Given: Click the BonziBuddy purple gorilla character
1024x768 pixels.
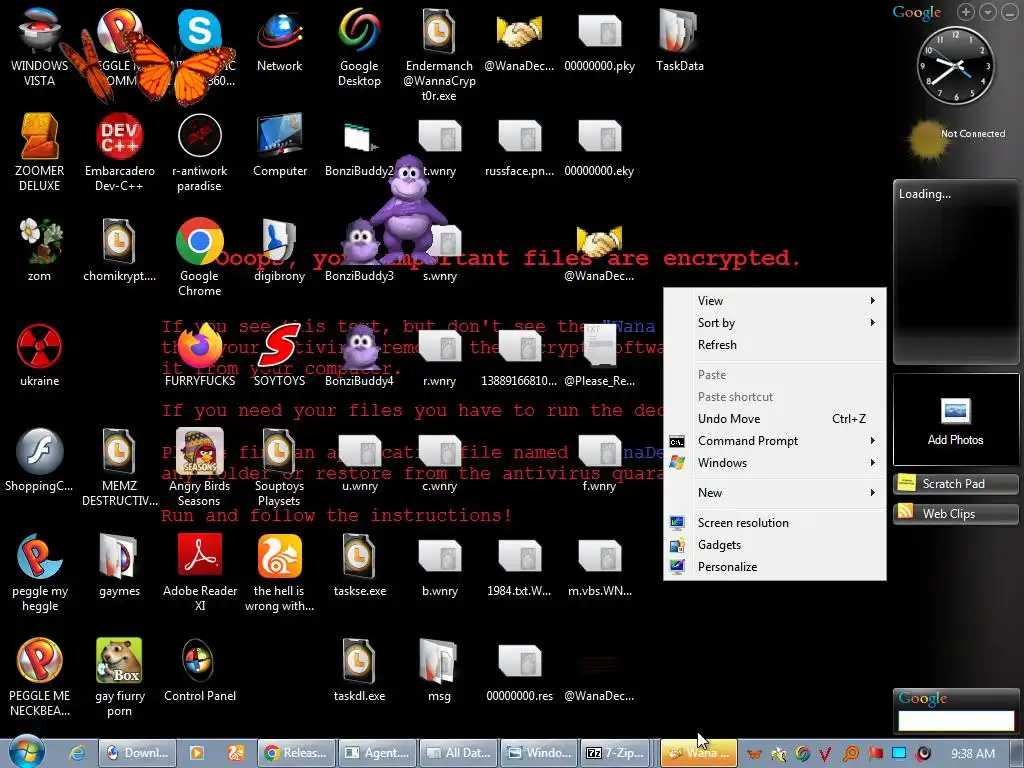Looking at the screenshot, I should coord(407,209).
